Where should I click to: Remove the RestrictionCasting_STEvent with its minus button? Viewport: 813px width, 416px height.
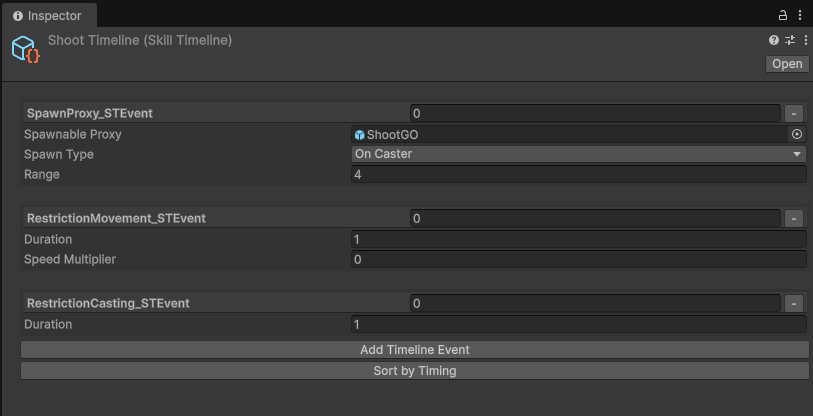[794, 303]
